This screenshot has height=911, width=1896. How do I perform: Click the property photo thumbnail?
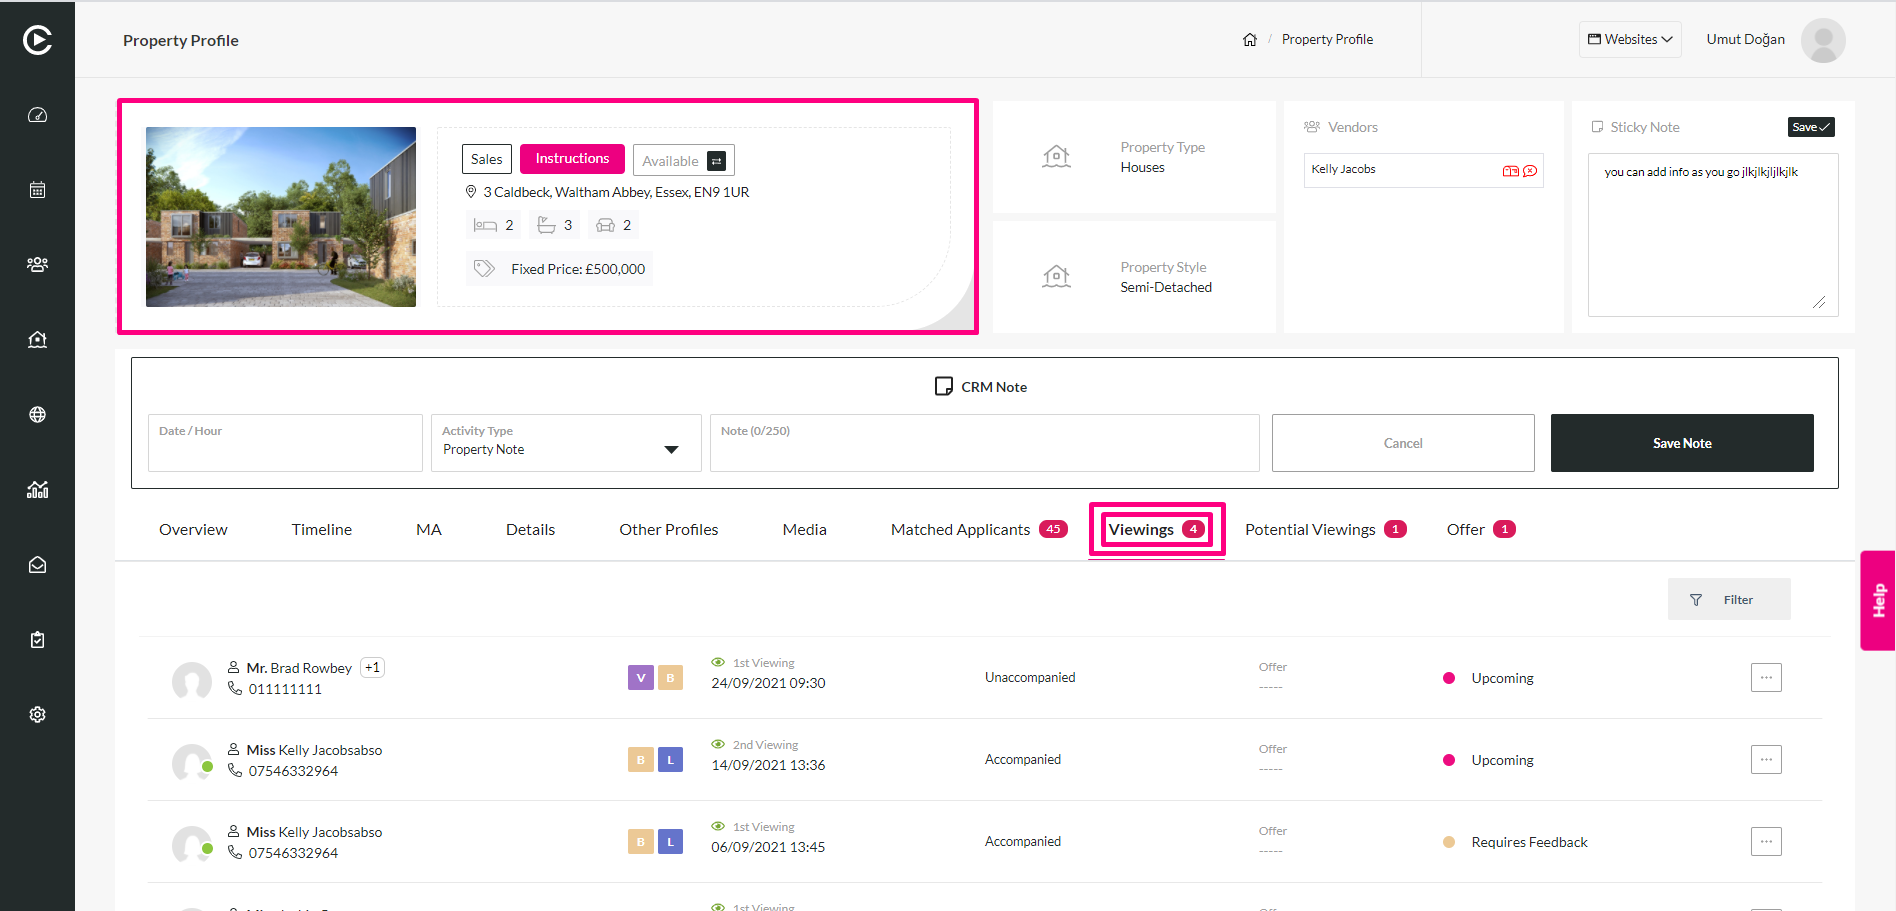(x=281, y=217)
